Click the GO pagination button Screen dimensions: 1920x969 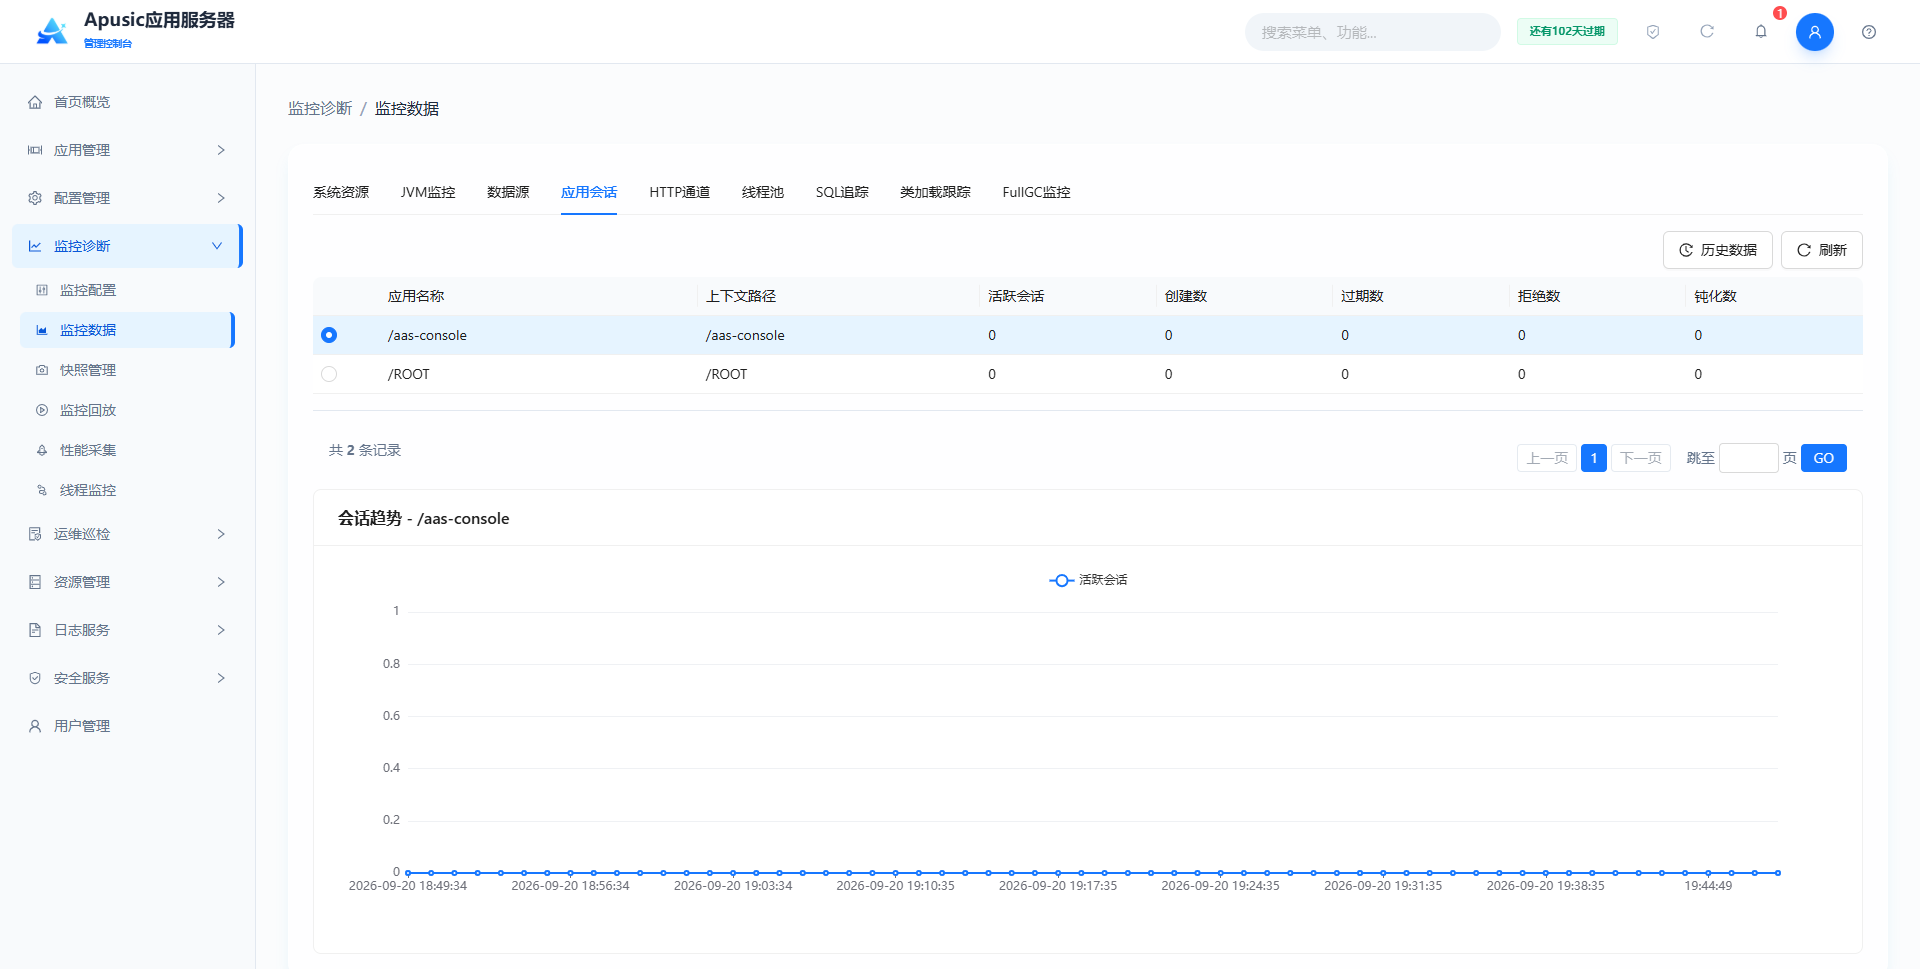point(1824,458)
